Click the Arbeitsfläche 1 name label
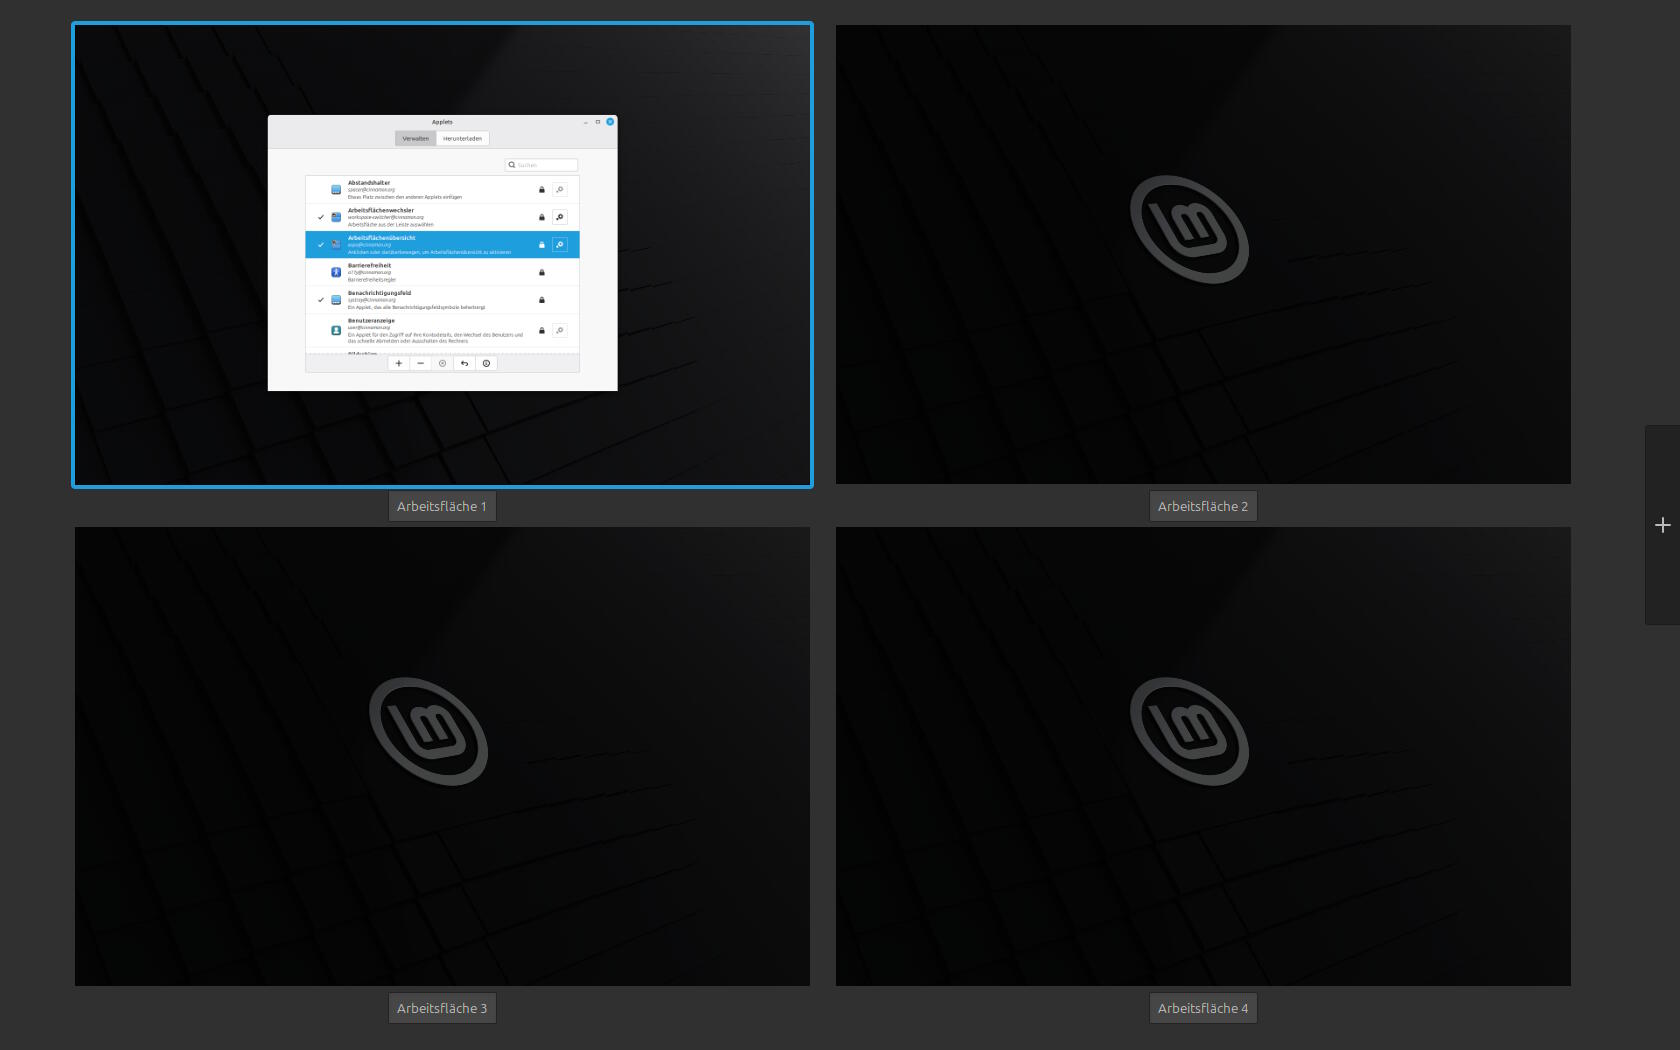The height and width of the screenshot is (1050, 1680). (x=442, y=506)
